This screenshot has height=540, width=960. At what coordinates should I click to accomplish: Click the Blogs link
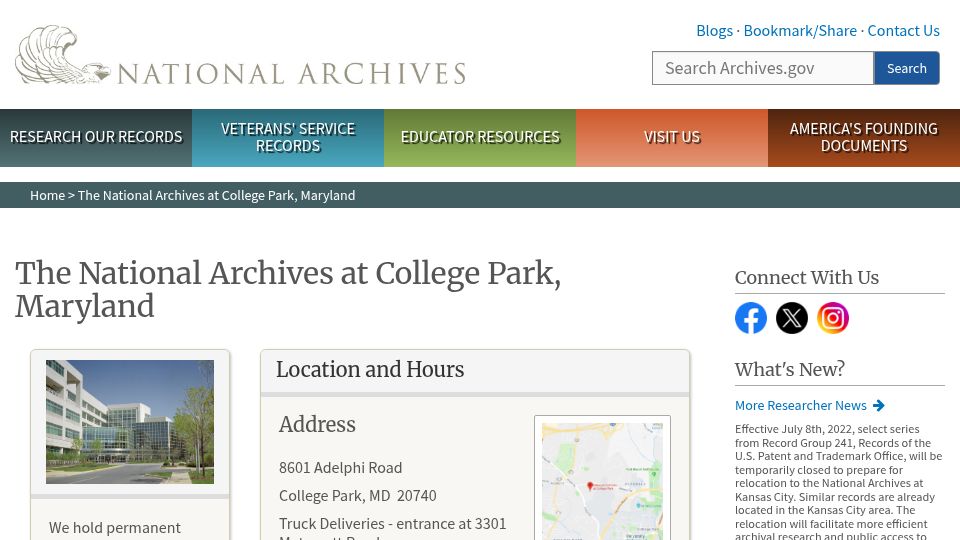pyautogui.click(x=714, y=31)
